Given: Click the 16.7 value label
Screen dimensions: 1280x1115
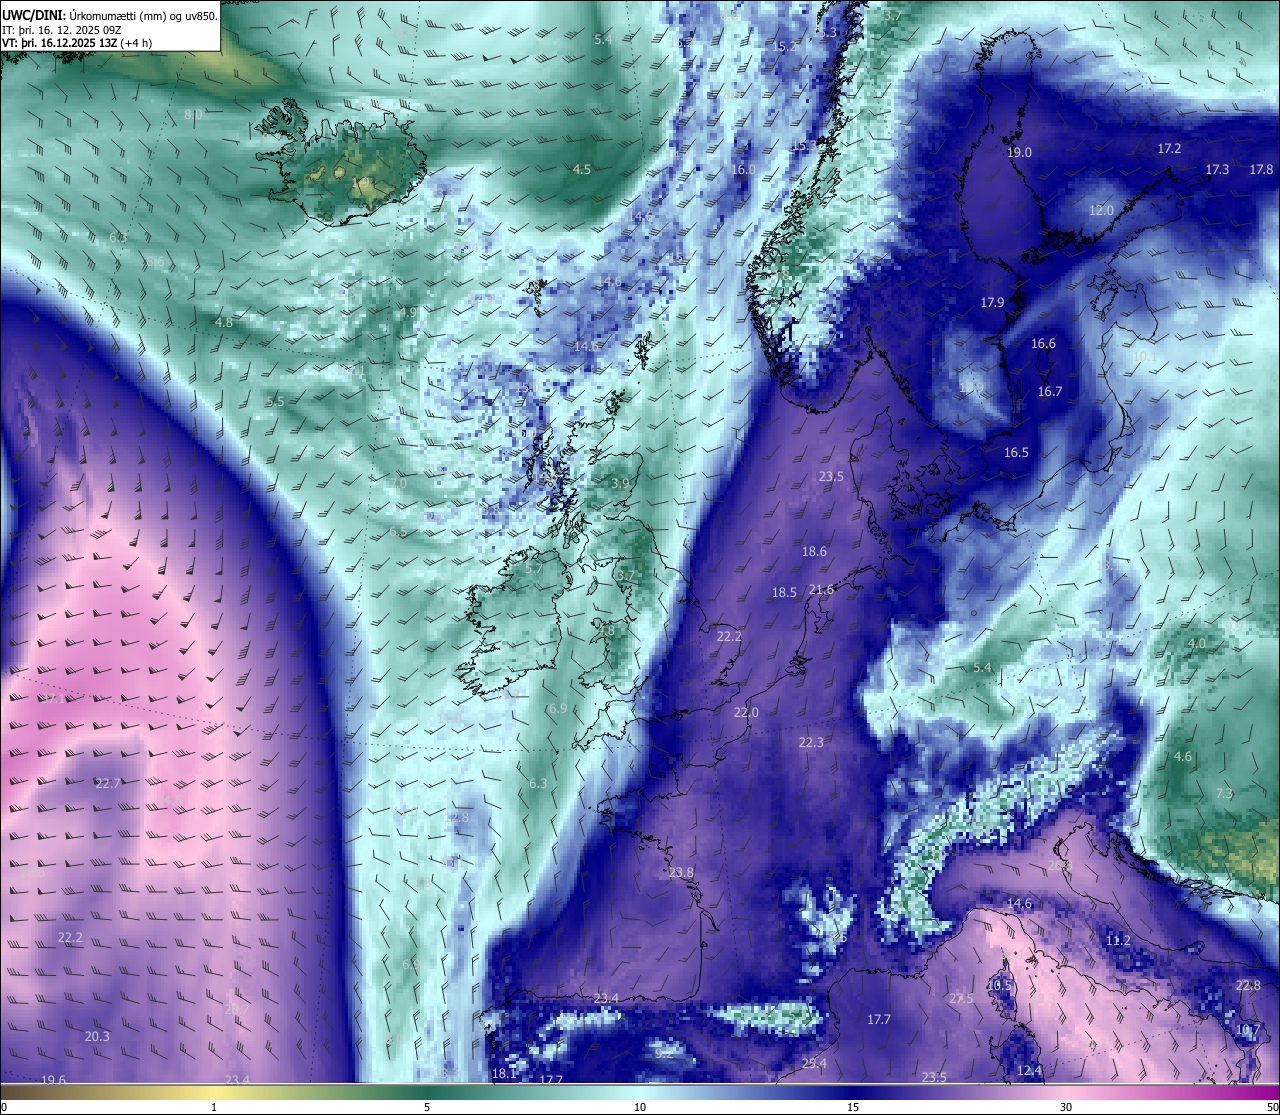Looking at the screenshot, I should point(1050,391).
